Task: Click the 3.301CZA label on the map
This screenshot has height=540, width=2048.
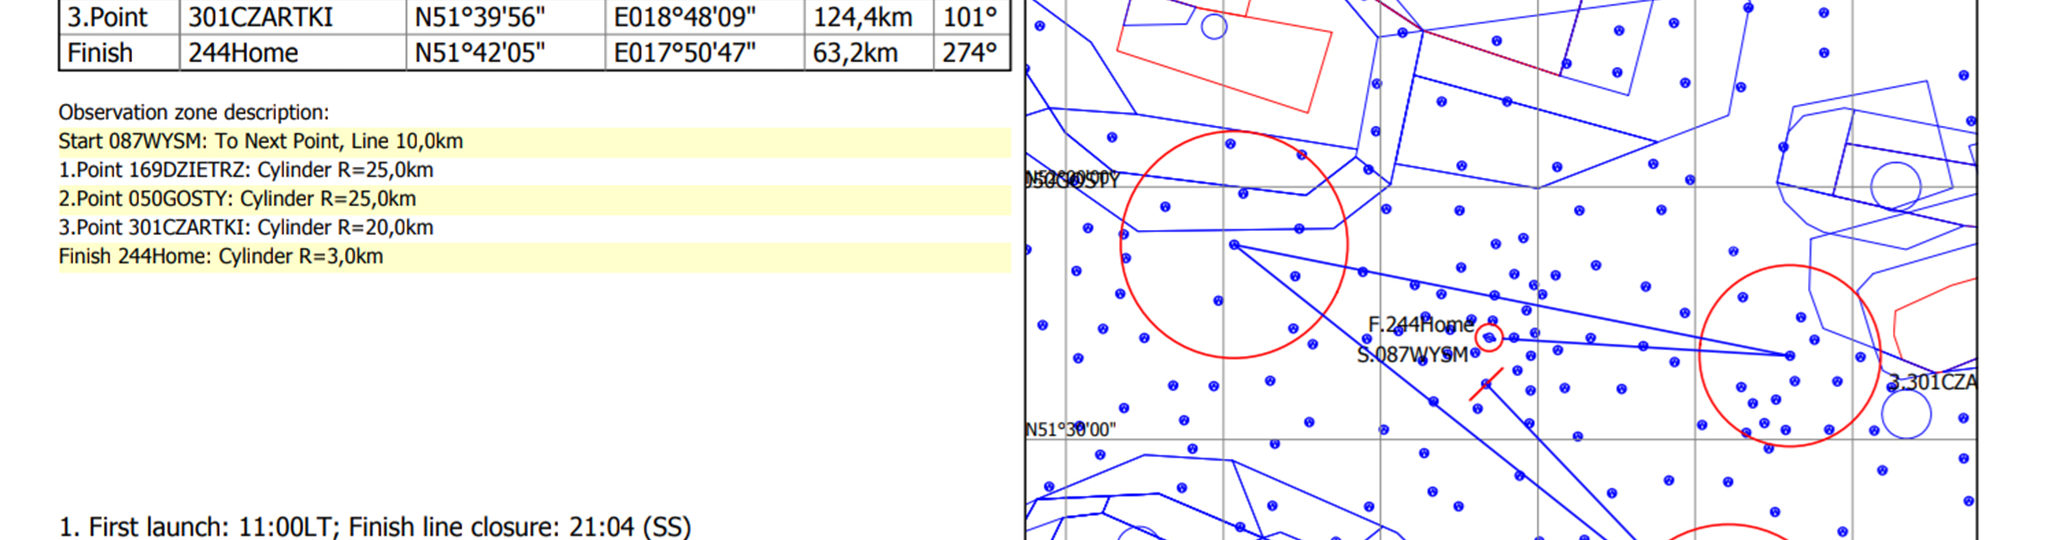Action: click(1931, 382)
